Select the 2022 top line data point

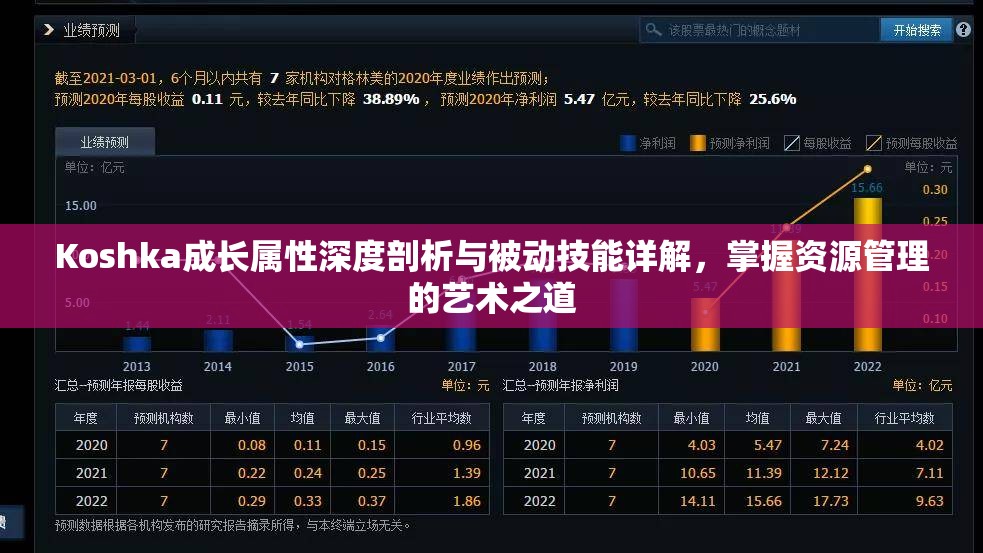[x=868, y=169]
